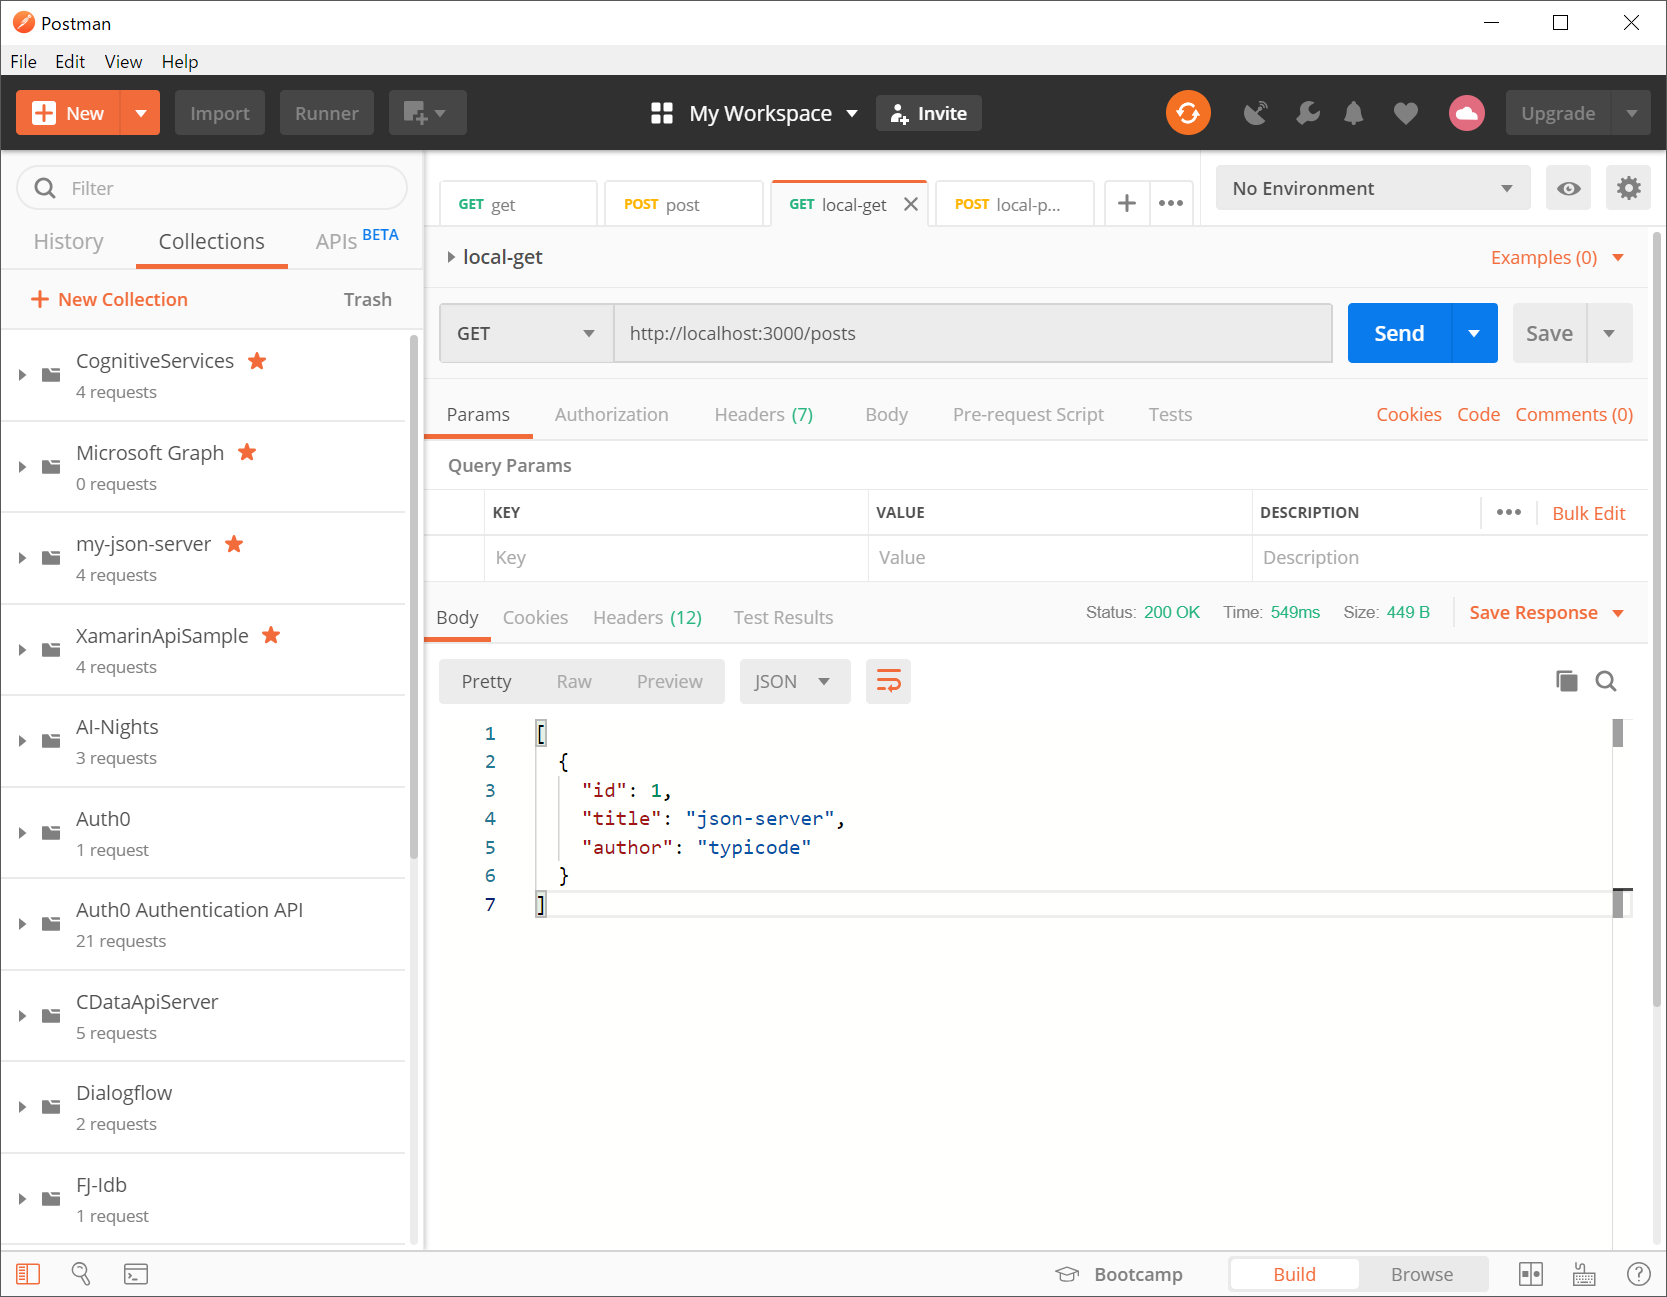
Task: Open tab options three-dot menu
Action: tap(1170, 203)
